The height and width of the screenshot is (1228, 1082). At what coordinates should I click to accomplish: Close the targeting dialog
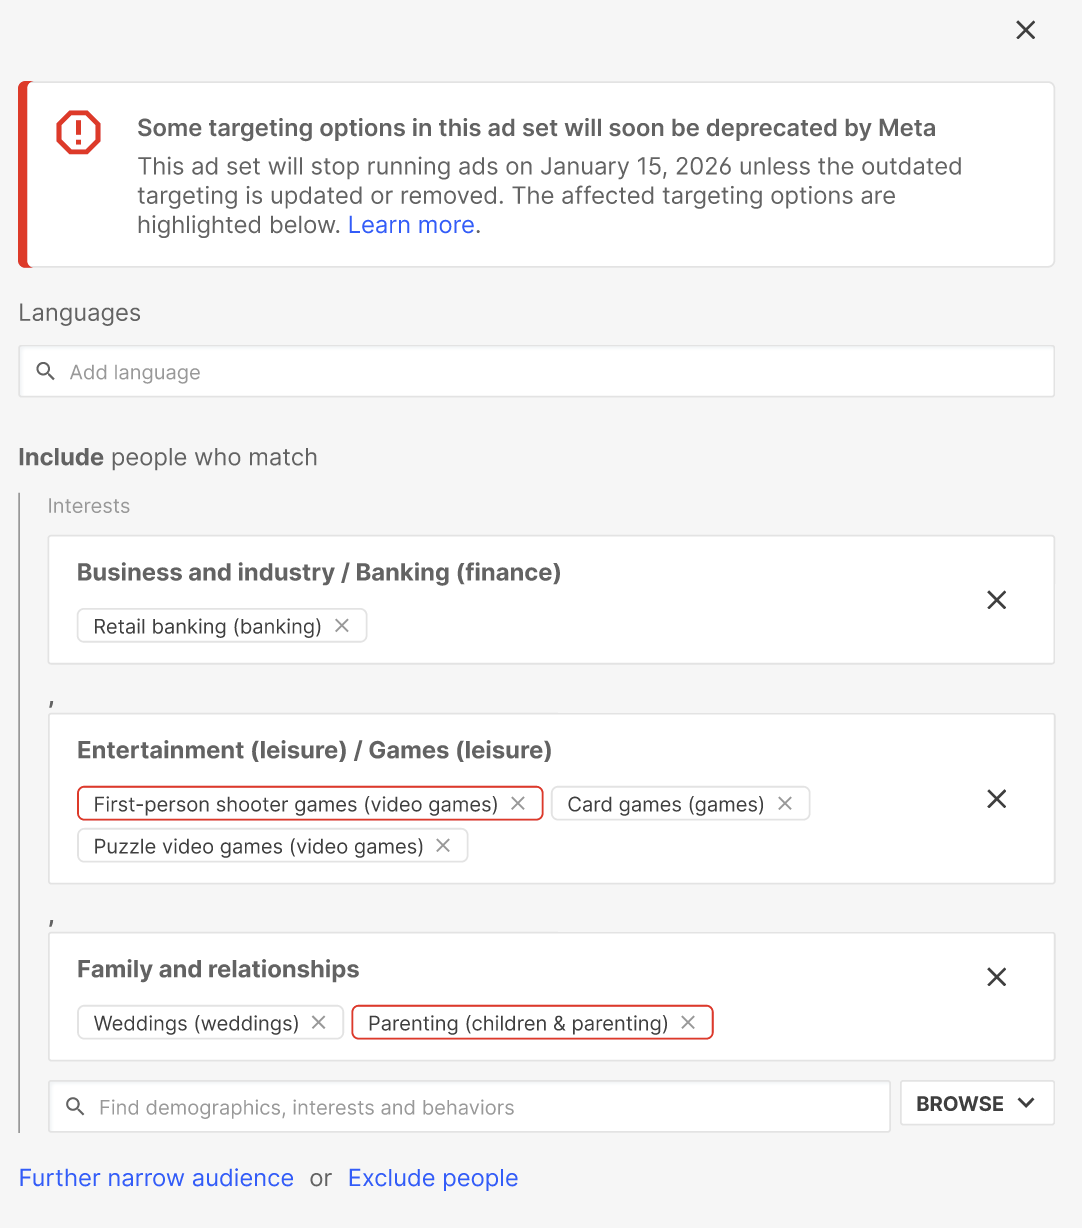1025,30
